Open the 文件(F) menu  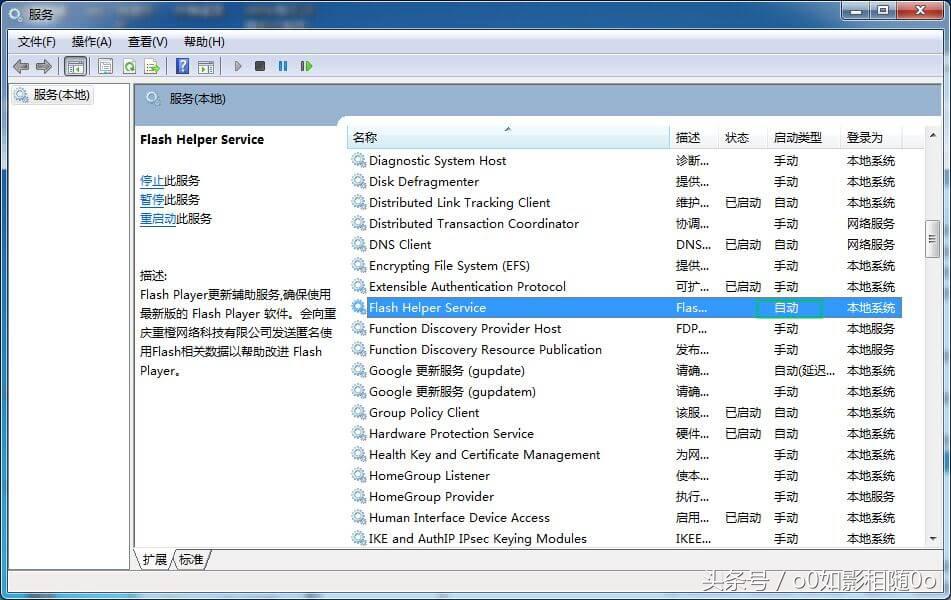[35, 41]
